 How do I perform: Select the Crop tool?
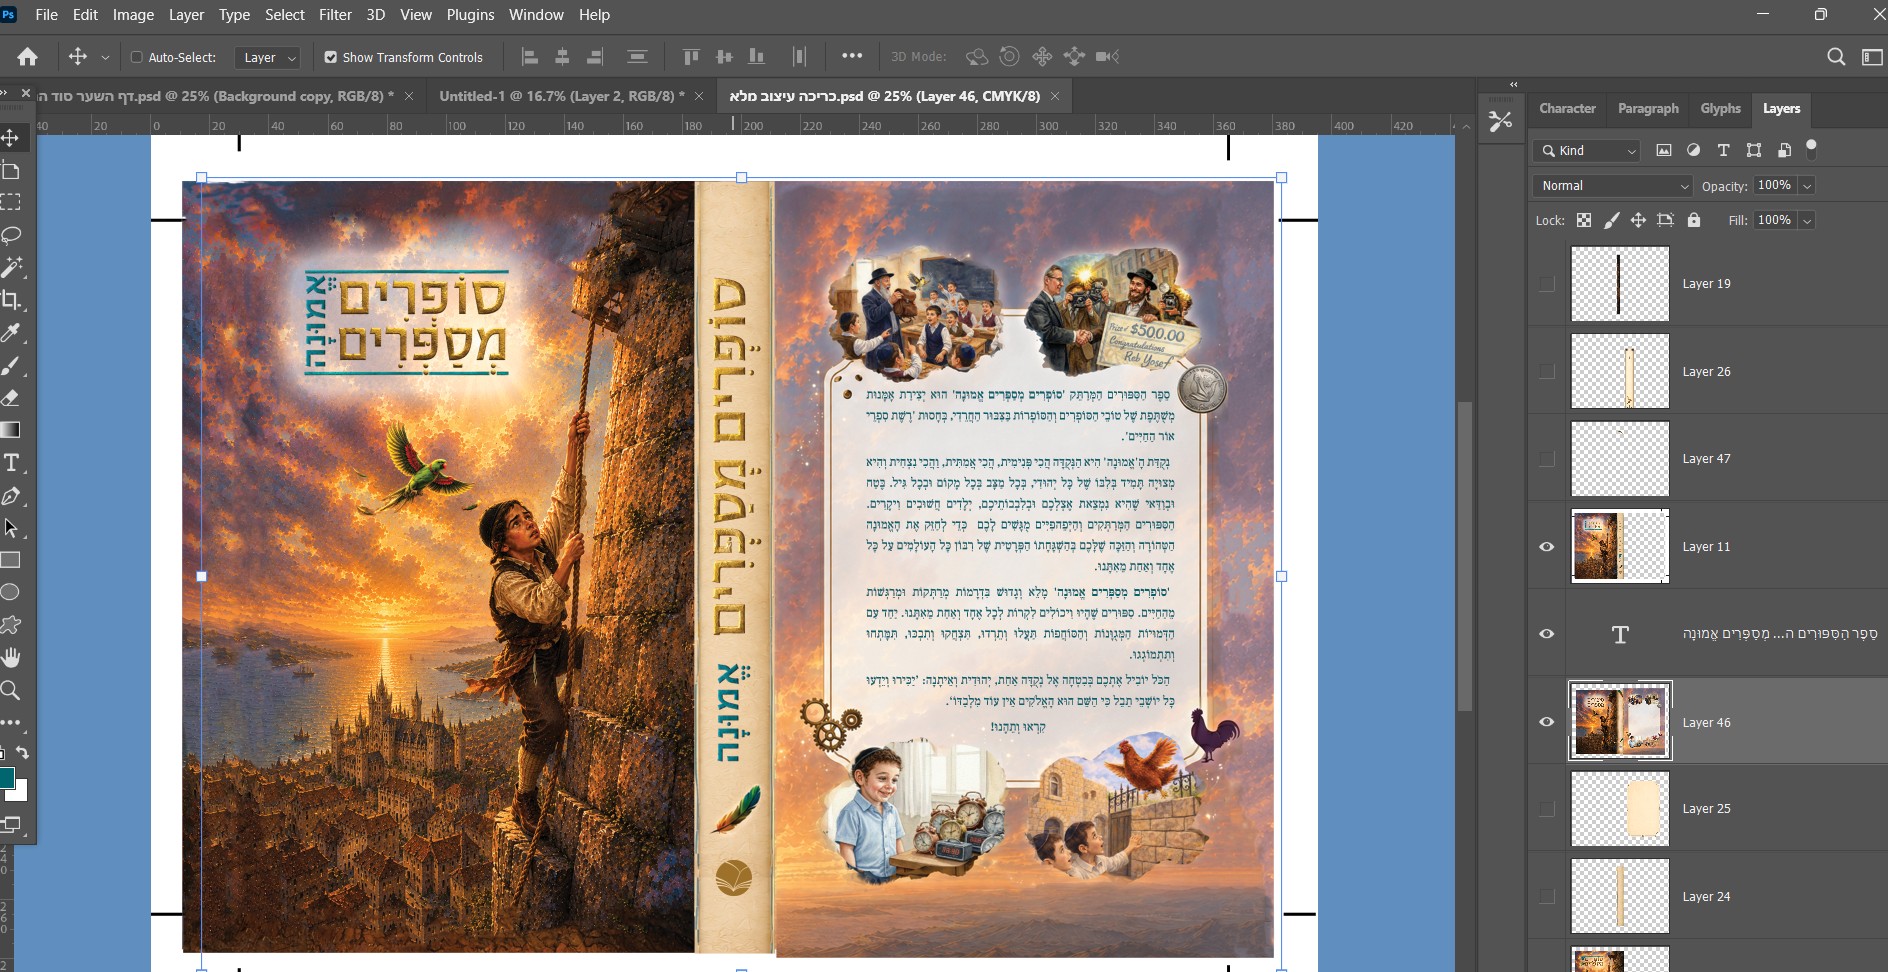(x=10, y=300)
